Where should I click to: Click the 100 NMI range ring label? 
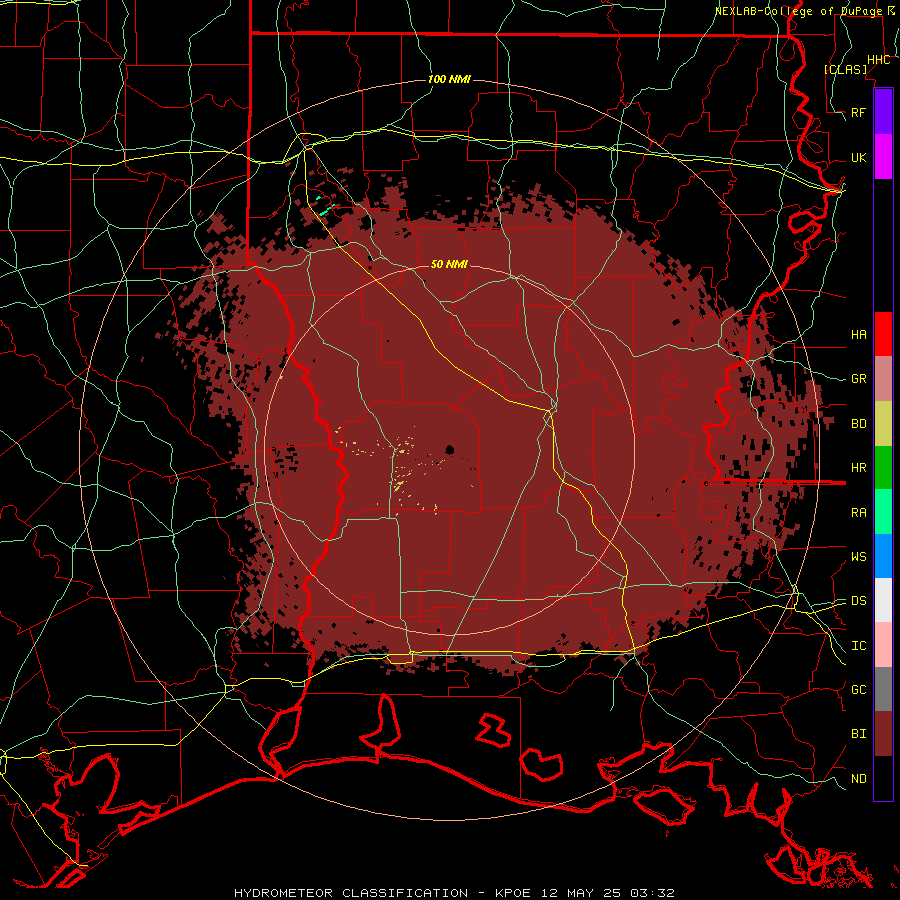449,79
